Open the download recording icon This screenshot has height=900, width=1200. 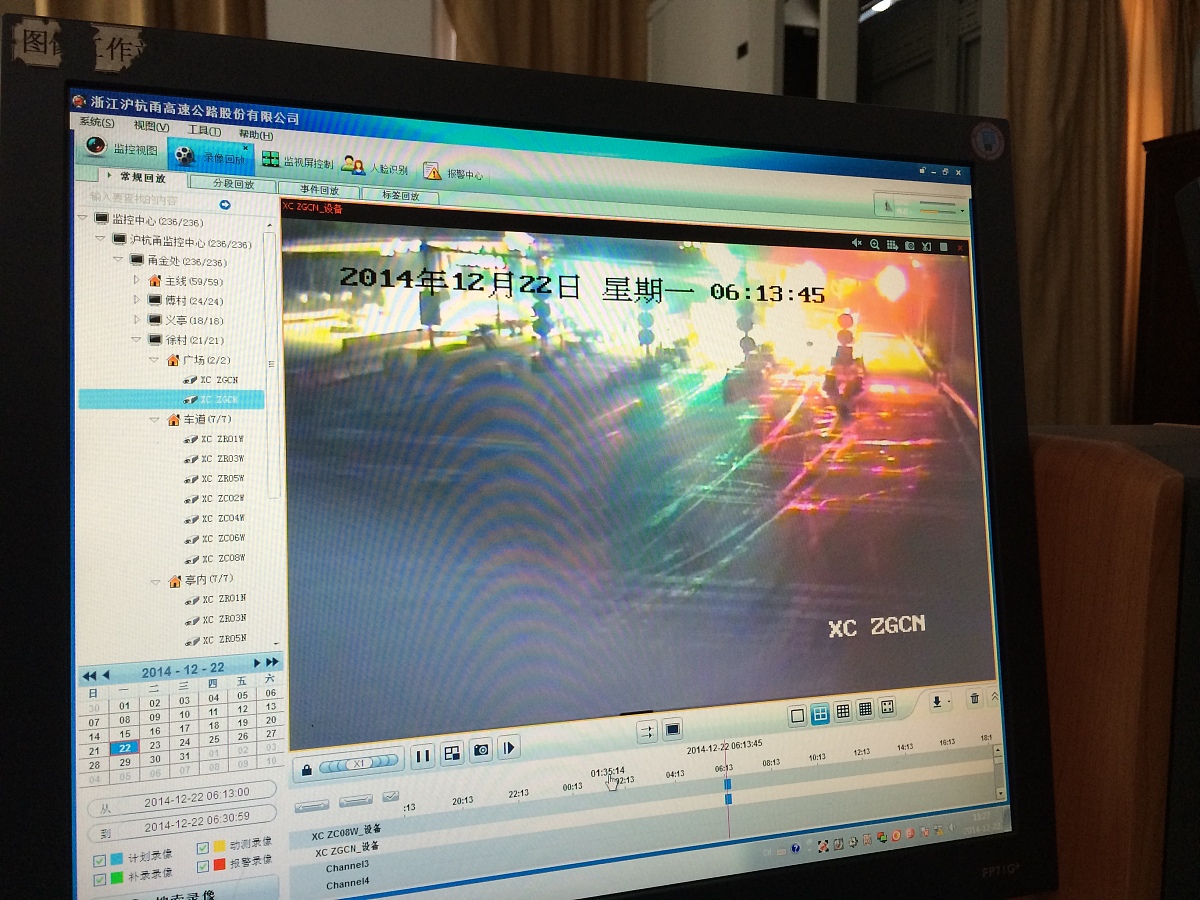tap(938, 702)
